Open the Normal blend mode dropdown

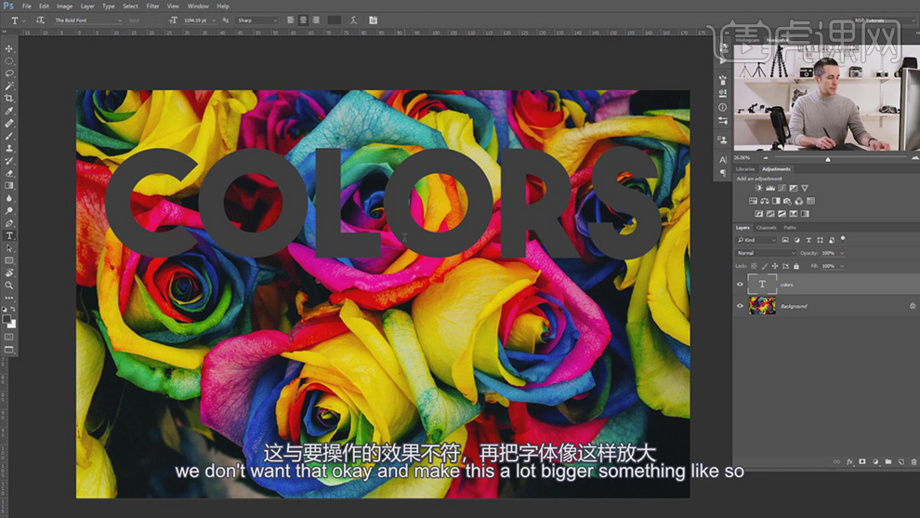coord(766,253)
